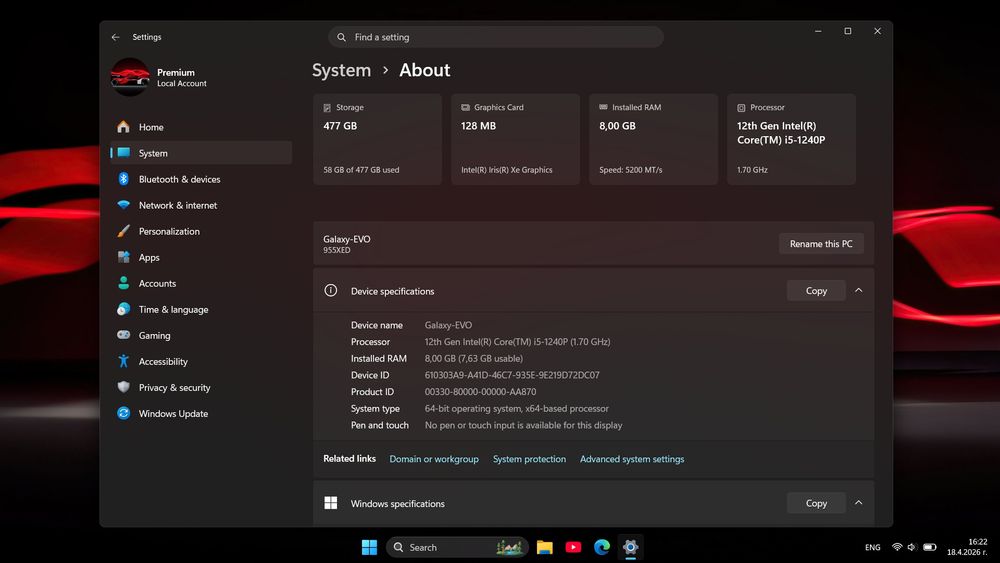Image resolution: width=1000 pixels, height=563 pixels.
Task: Copy the Windows specifications
Action: pos(816,503)
